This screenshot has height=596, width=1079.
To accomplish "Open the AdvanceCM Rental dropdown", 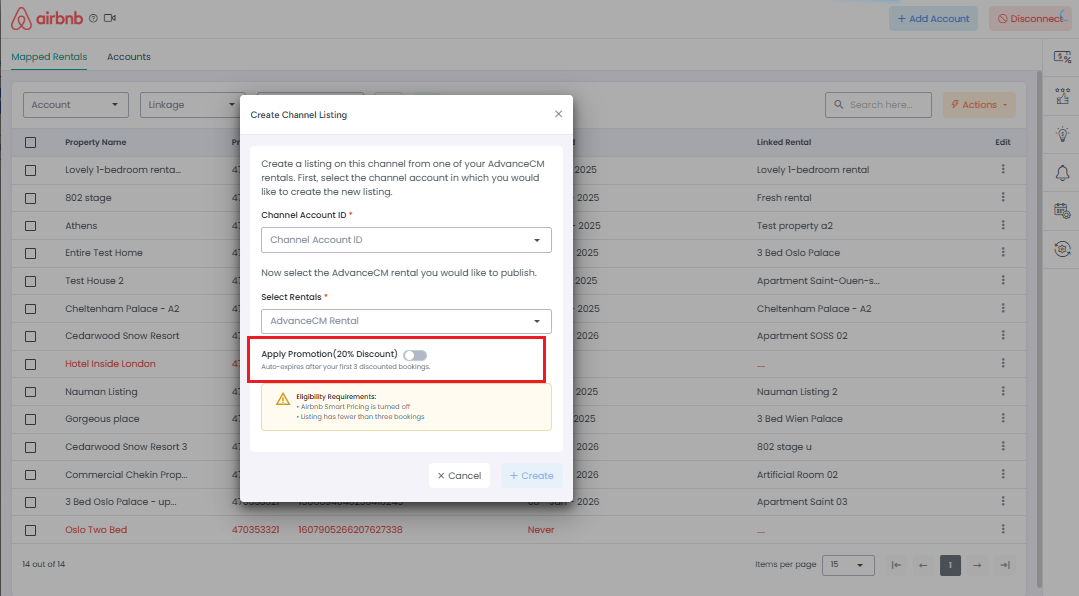I will point(406,321).
